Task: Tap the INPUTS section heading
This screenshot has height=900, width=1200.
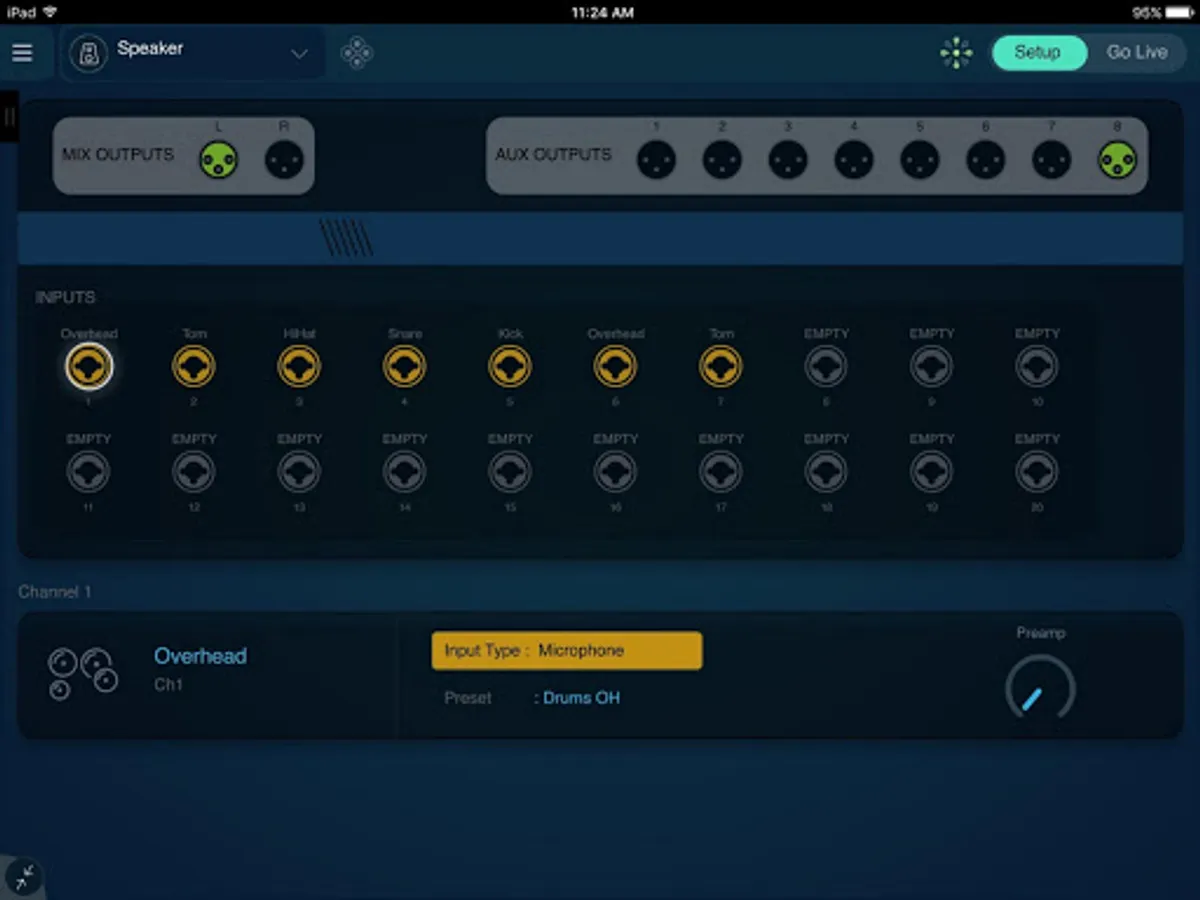Action: click(x=66, y=297)
